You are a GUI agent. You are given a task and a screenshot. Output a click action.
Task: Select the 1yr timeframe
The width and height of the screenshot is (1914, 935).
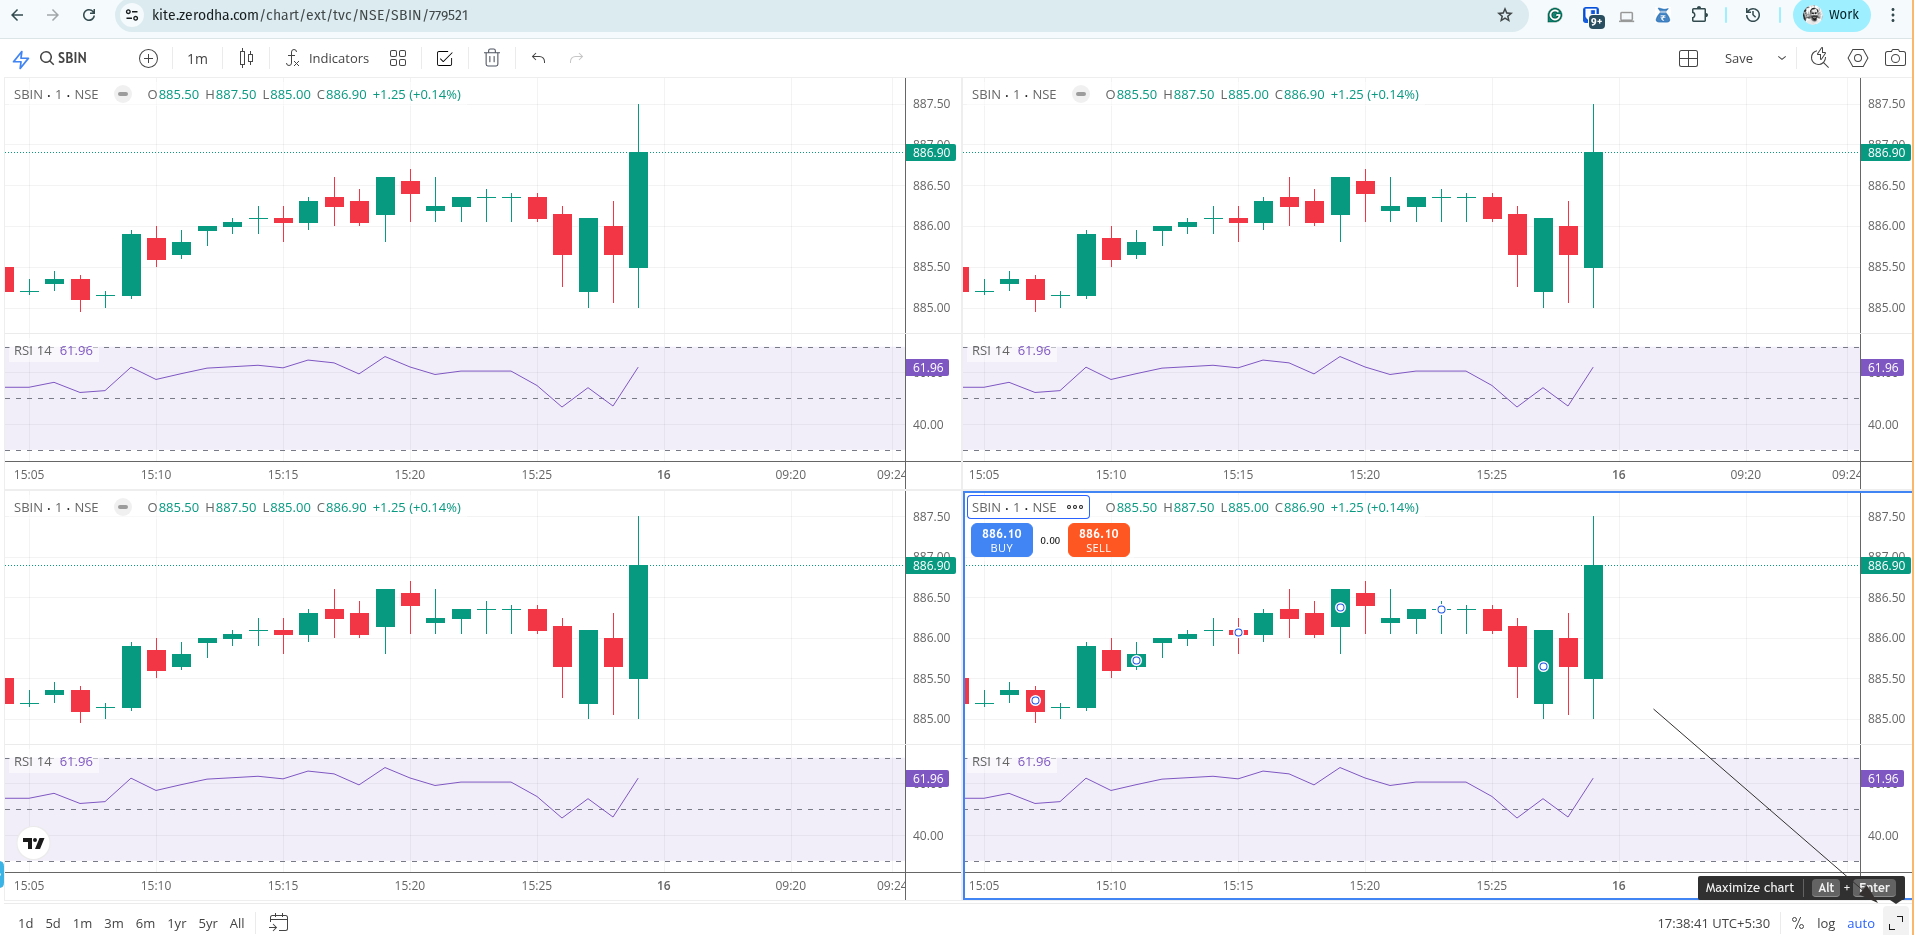click(x=177, y=923)
